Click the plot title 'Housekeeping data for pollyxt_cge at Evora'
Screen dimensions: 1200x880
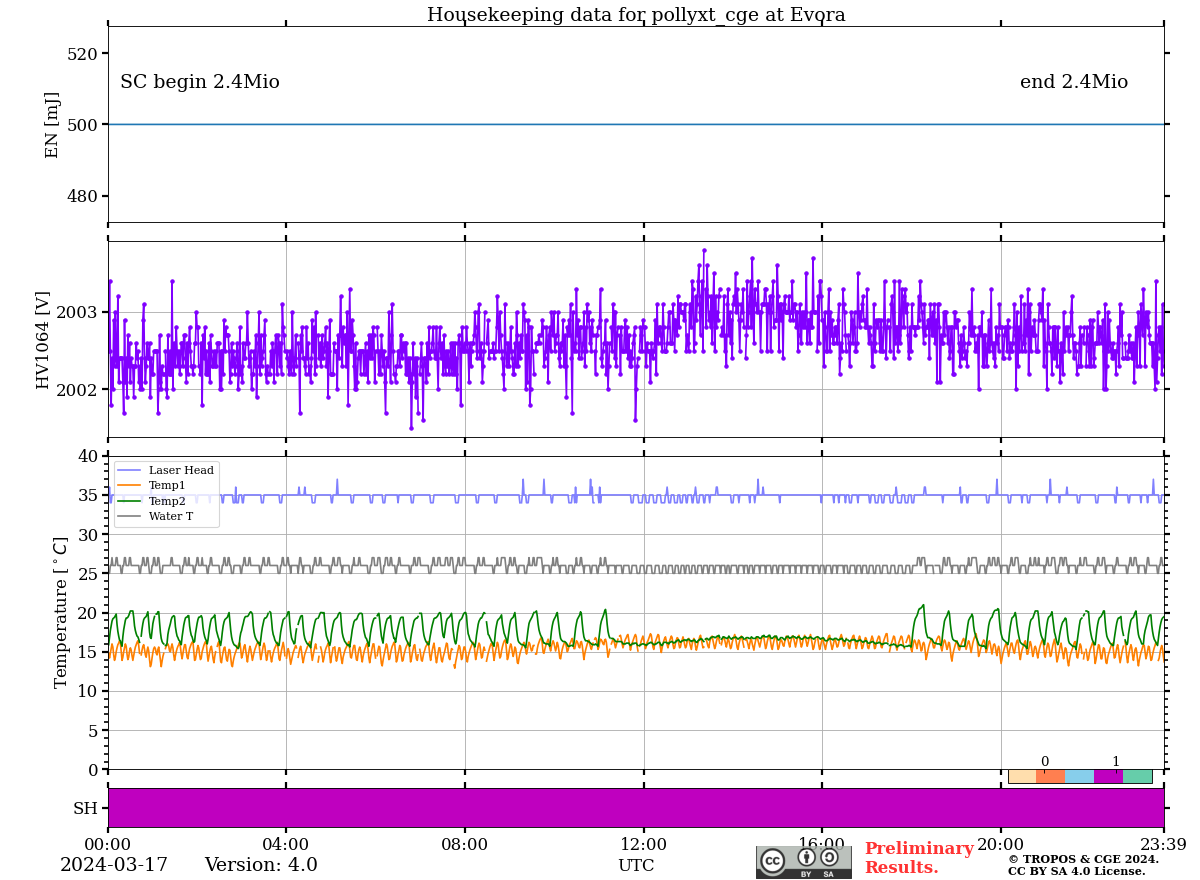[x=636, y=15]
